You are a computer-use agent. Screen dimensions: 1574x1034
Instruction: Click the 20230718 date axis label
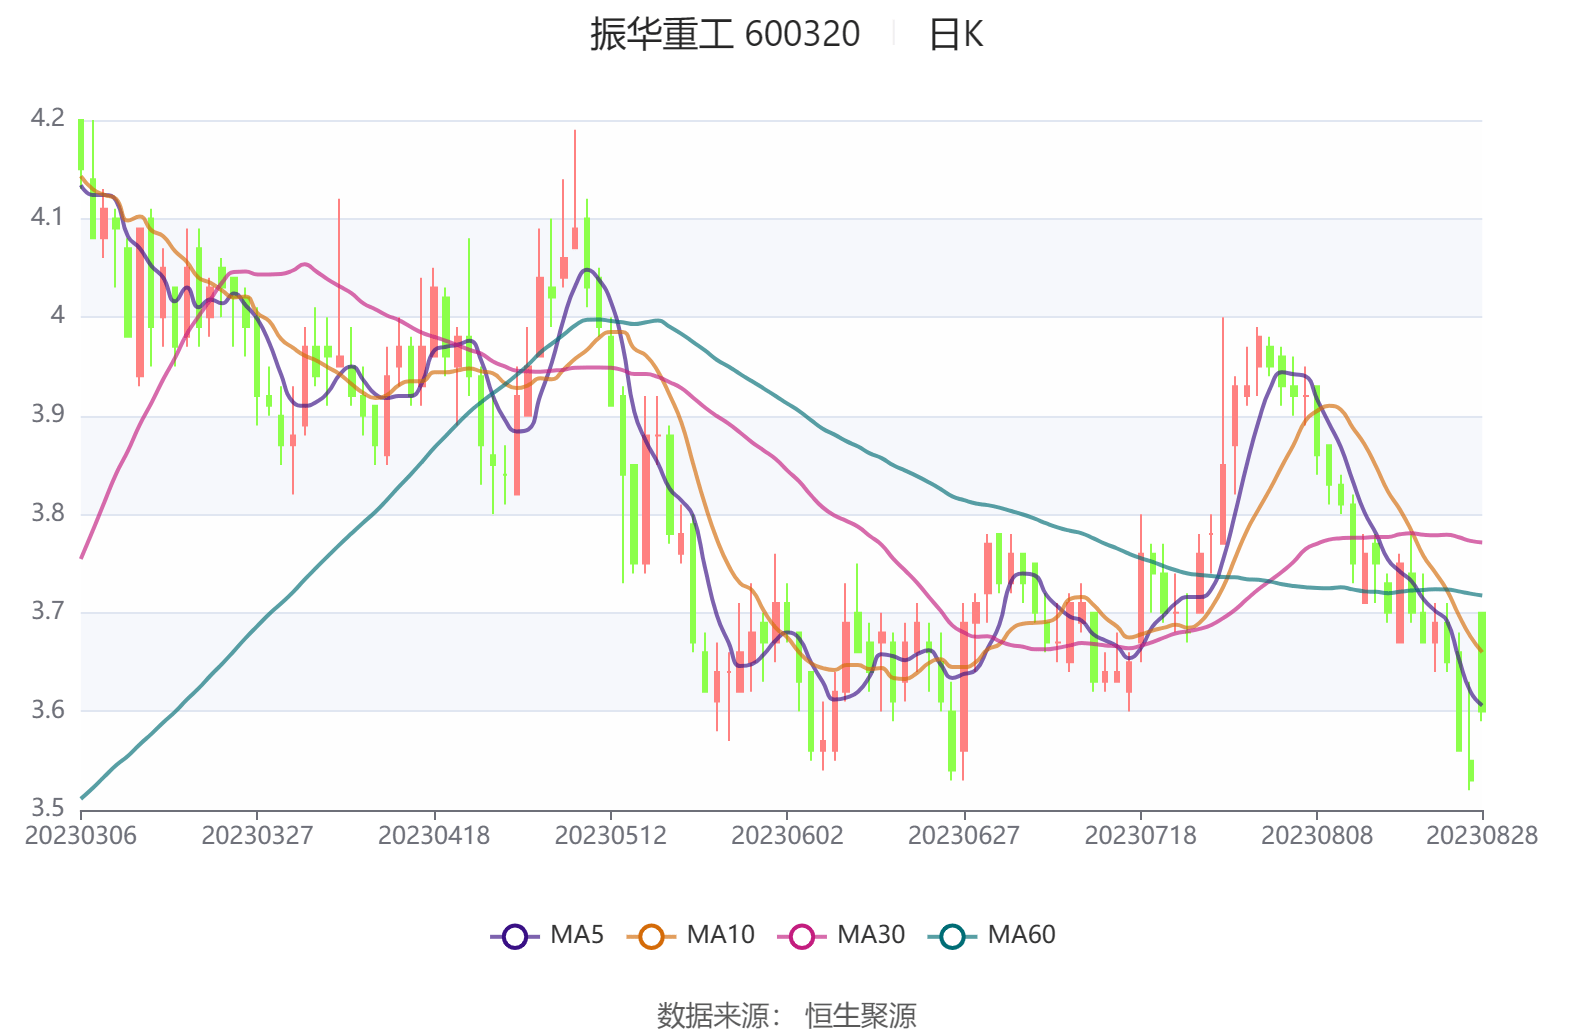coord(1140,836)
